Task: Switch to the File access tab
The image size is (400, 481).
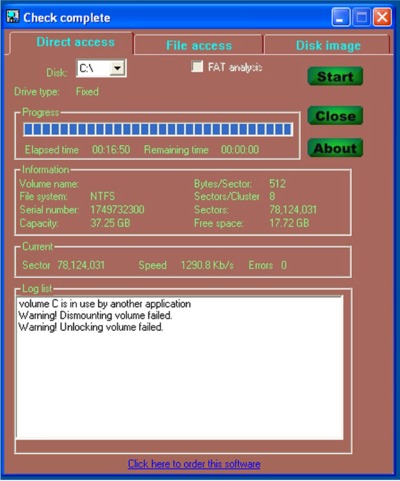Action: point(199,45)
